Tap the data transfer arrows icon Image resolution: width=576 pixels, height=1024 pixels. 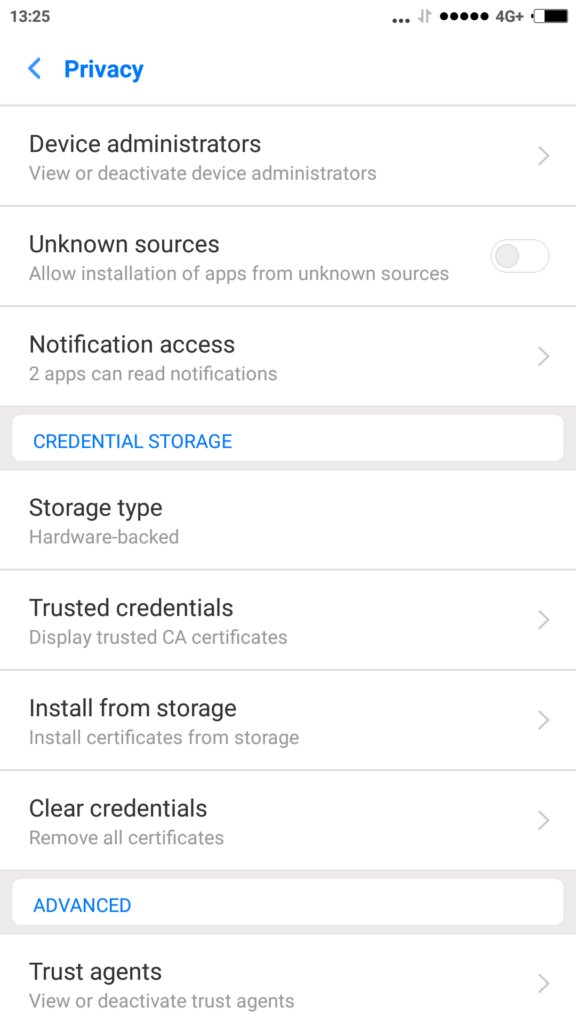(x=424, y=16)
